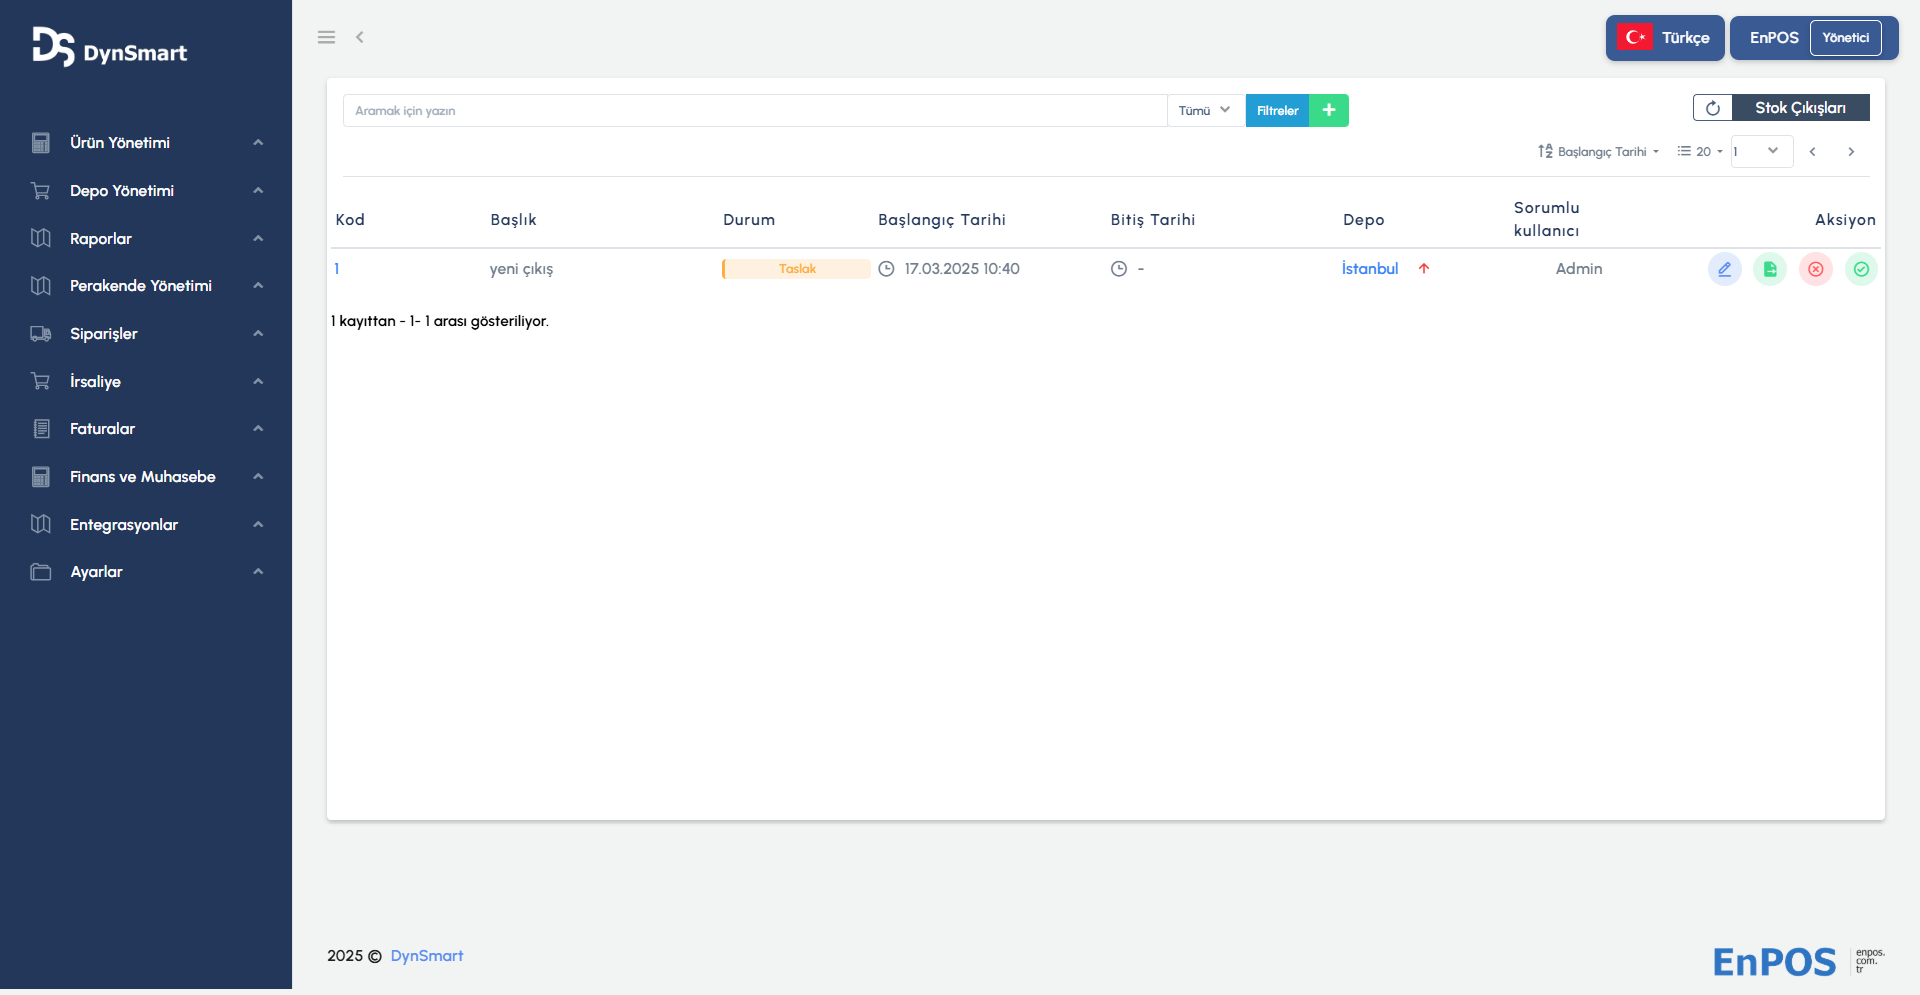The image size is (1920, 995).
Task: Click the green plus add button
Action: coord(1329,110)
